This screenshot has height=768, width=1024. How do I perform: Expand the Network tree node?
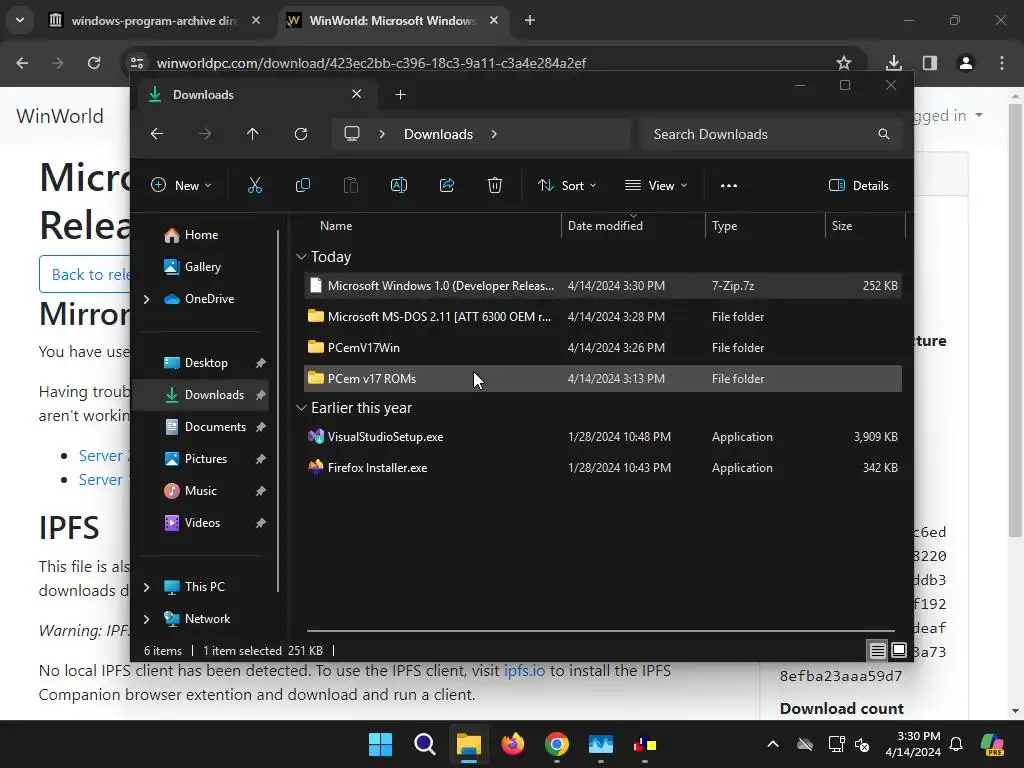147,618
